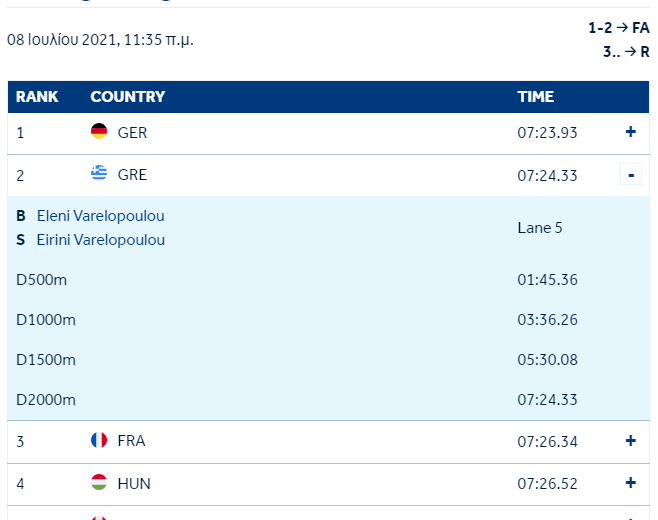The height and width of the screenshot is (520, 658).
Task: Click the HUN country code
Action: click(x=134, y=483)
